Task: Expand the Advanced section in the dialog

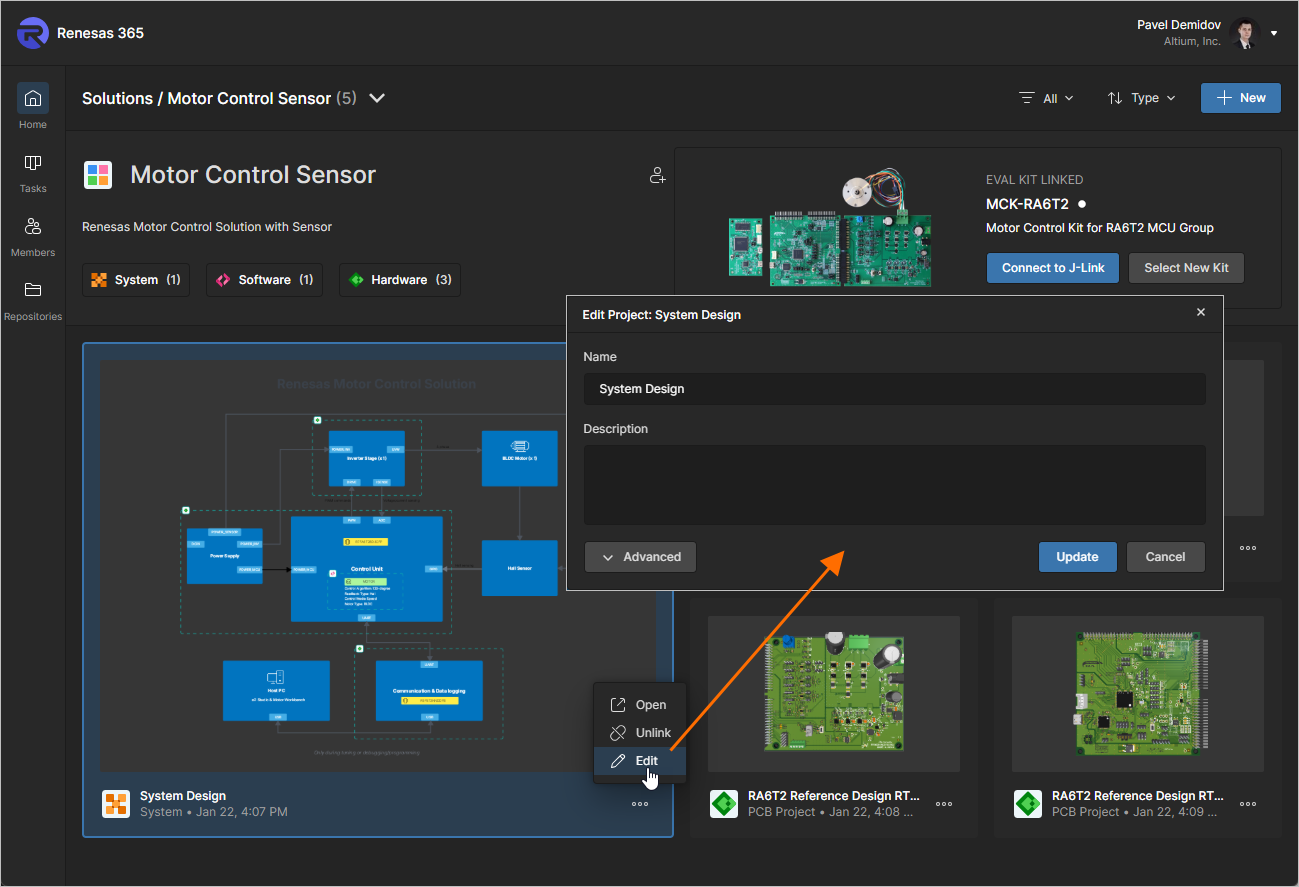Action: tap(640, 557)
